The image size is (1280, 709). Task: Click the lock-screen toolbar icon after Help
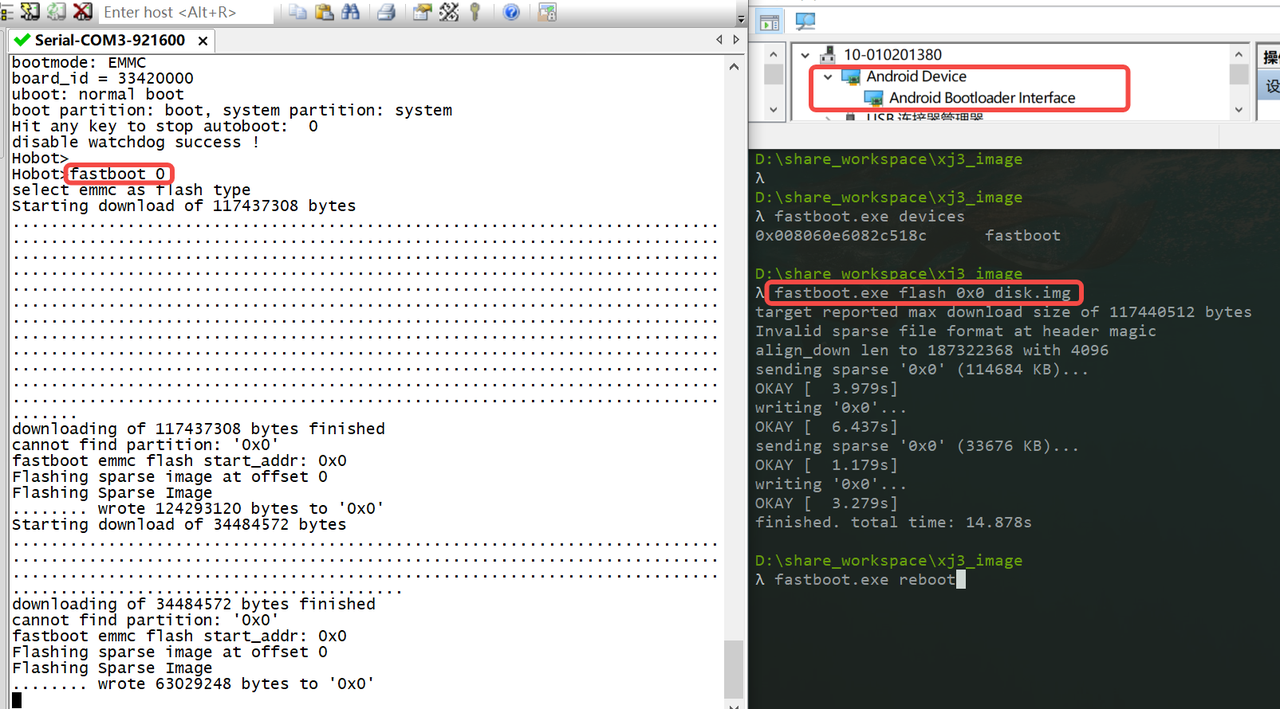[547, 12]
